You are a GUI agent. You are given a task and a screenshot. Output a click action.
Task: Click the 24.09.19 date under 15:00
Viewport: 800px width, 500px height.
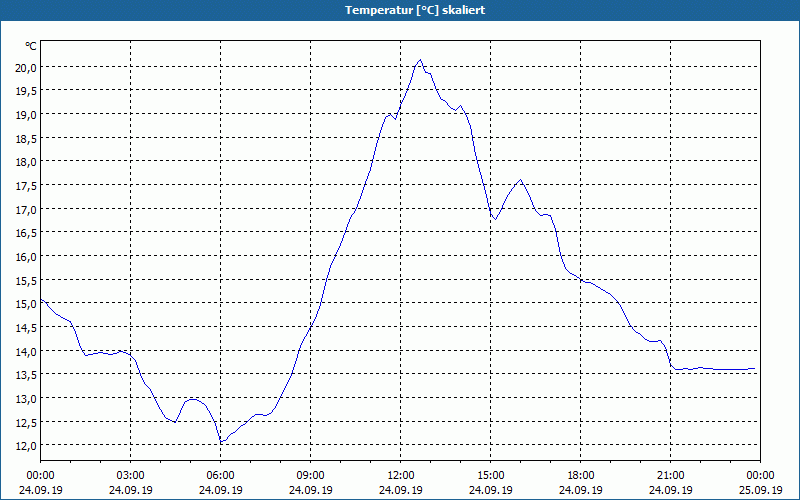tap(490, 490)
